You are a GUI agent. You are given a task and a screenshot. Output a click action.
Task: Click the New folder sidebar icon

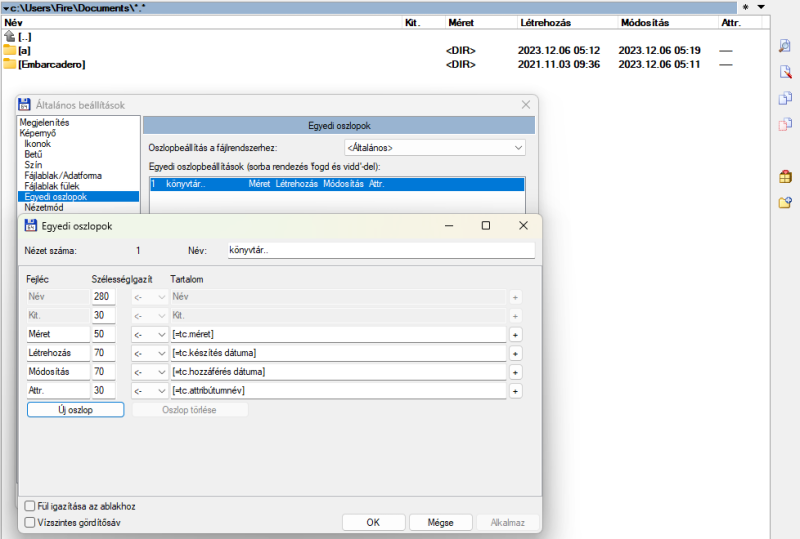pos(785,203)
